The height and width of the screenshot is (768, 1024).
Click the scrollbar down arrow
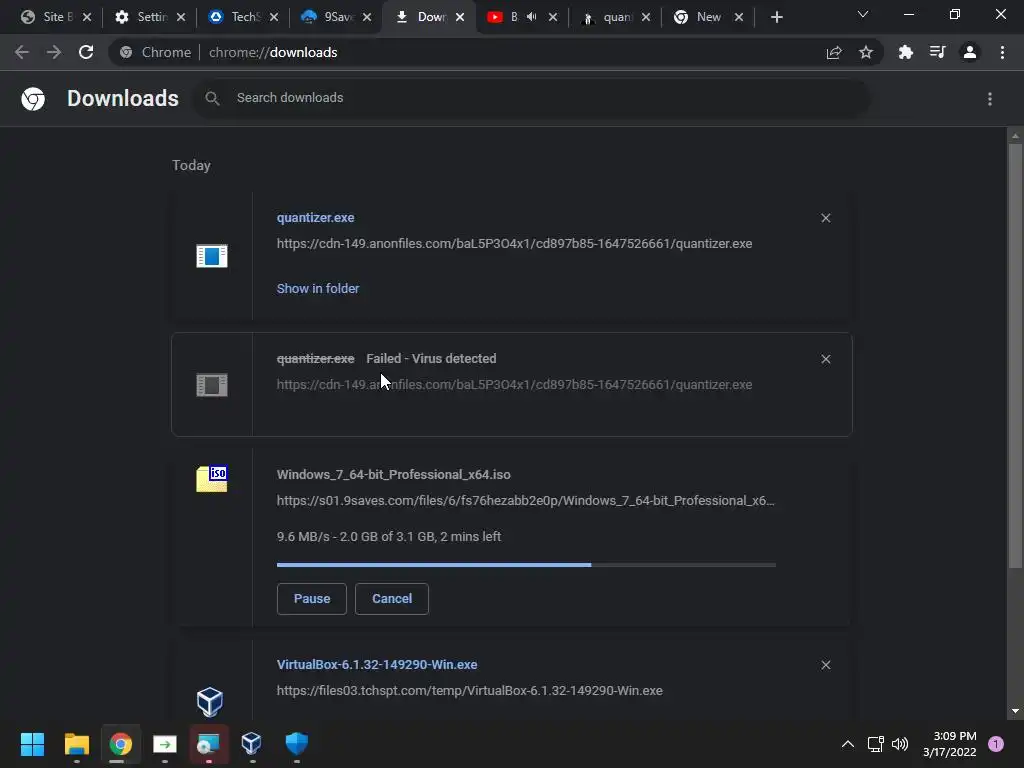coord(1015,711)
